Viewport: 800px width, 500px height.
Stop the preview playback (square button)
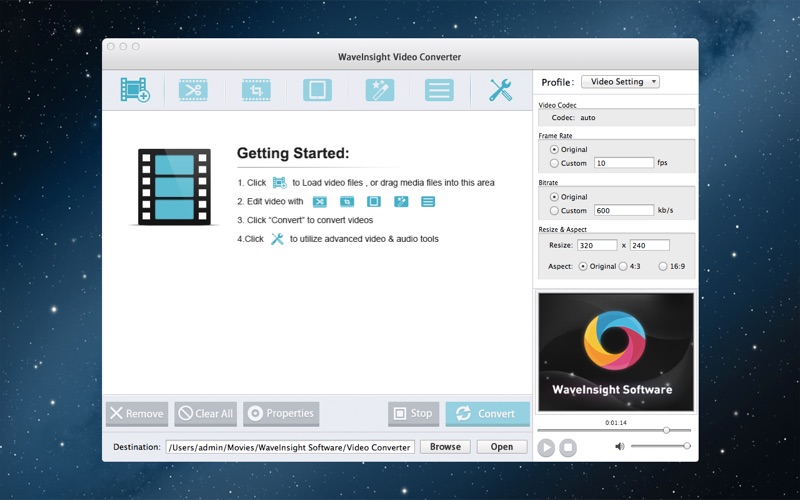point(568,448)
